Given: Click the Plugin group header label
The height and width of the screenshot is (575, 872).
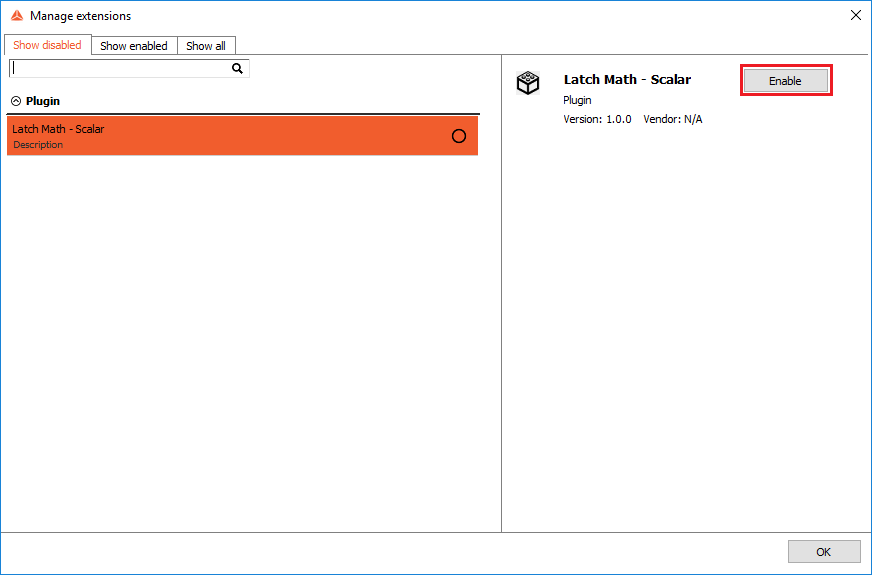Looking at the screenshot, I should pyautogui.click(x=43, y=101).
